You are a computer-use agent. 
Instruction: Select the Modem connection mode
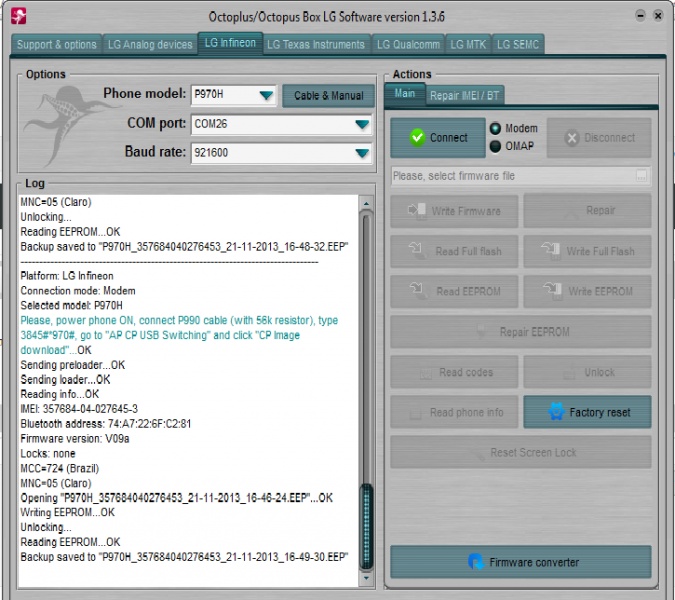(495, 128)
